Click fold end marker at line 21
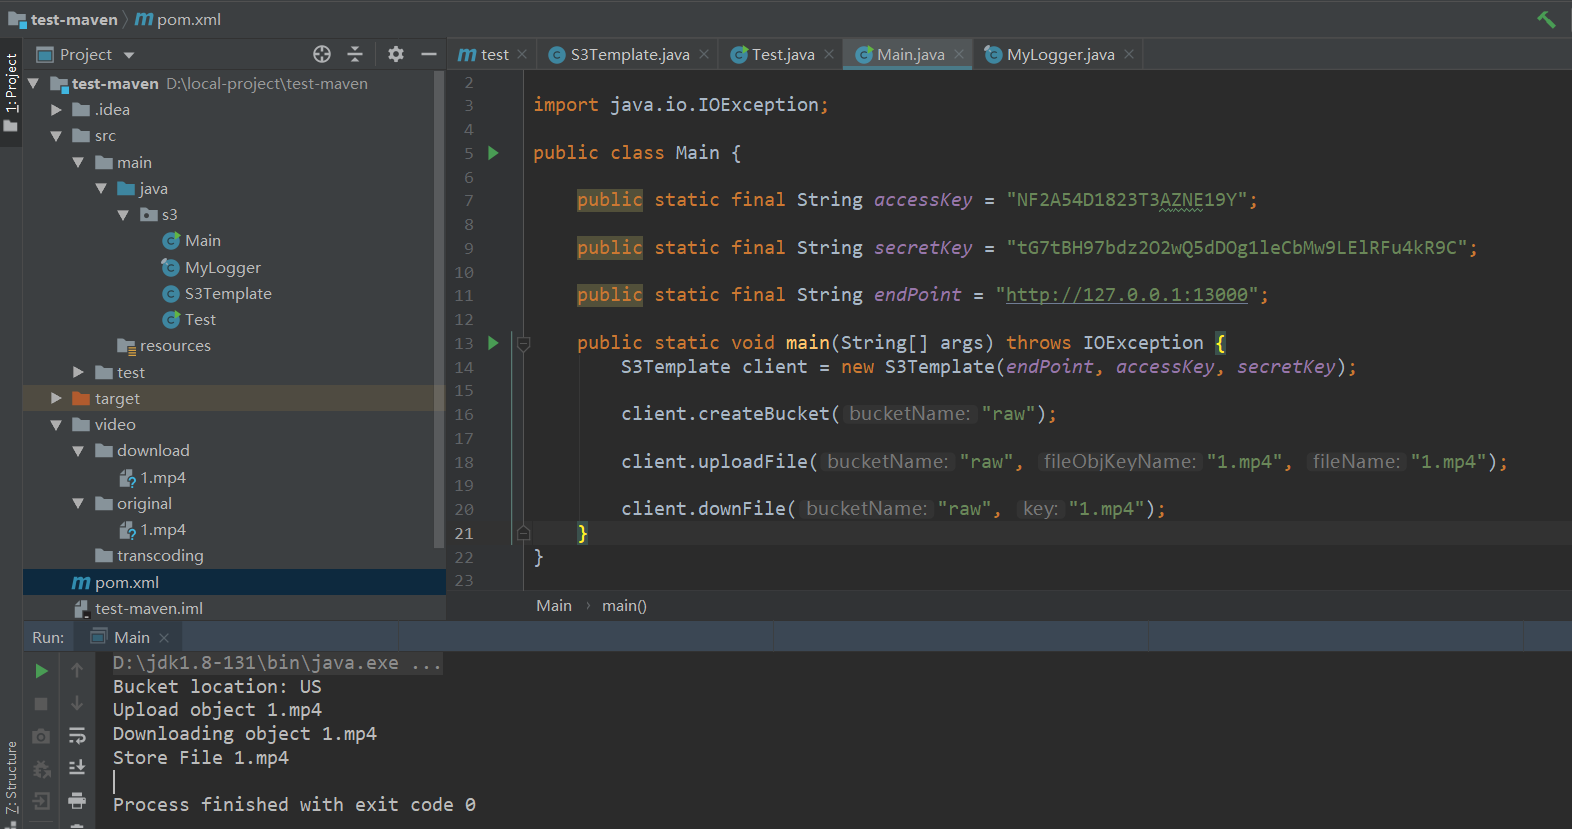Viewport: 1572px width, 829px height. pyautogui.click(x=523, y=533)
